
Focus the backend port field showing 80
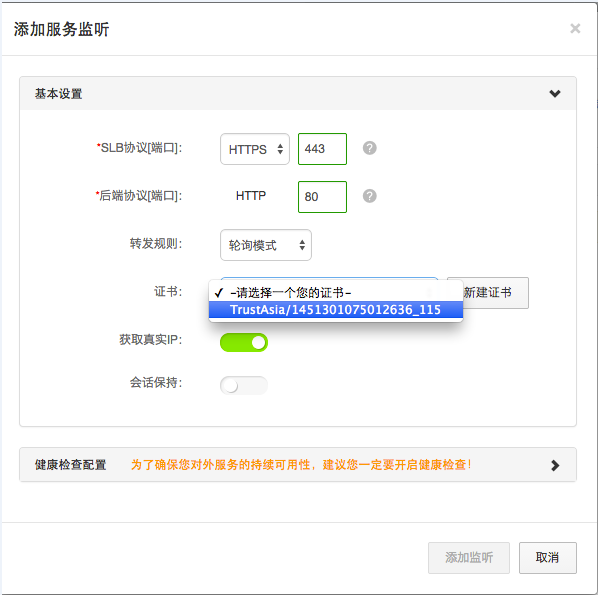322,197
